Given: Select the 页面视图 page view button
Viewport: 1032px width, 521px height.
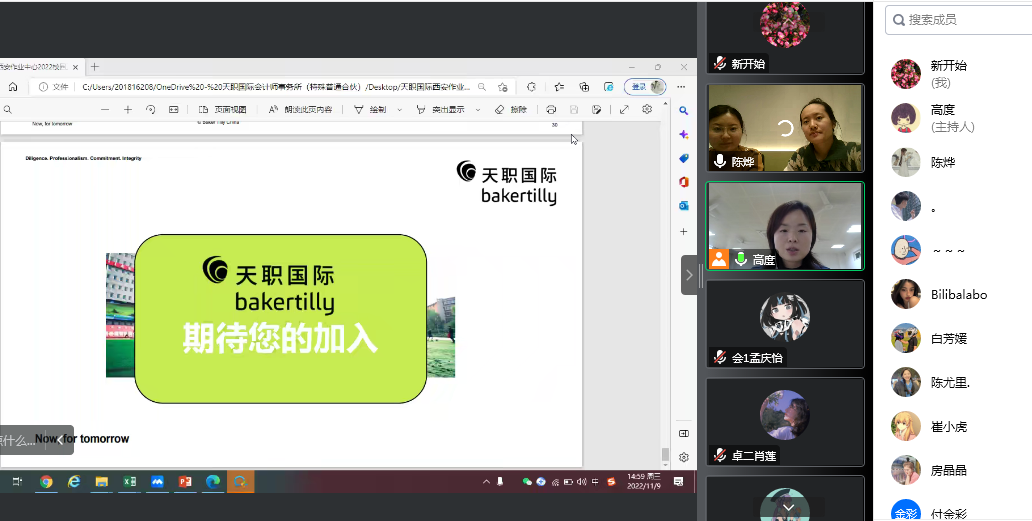Looking at the screenshot, I should [222, 110].
